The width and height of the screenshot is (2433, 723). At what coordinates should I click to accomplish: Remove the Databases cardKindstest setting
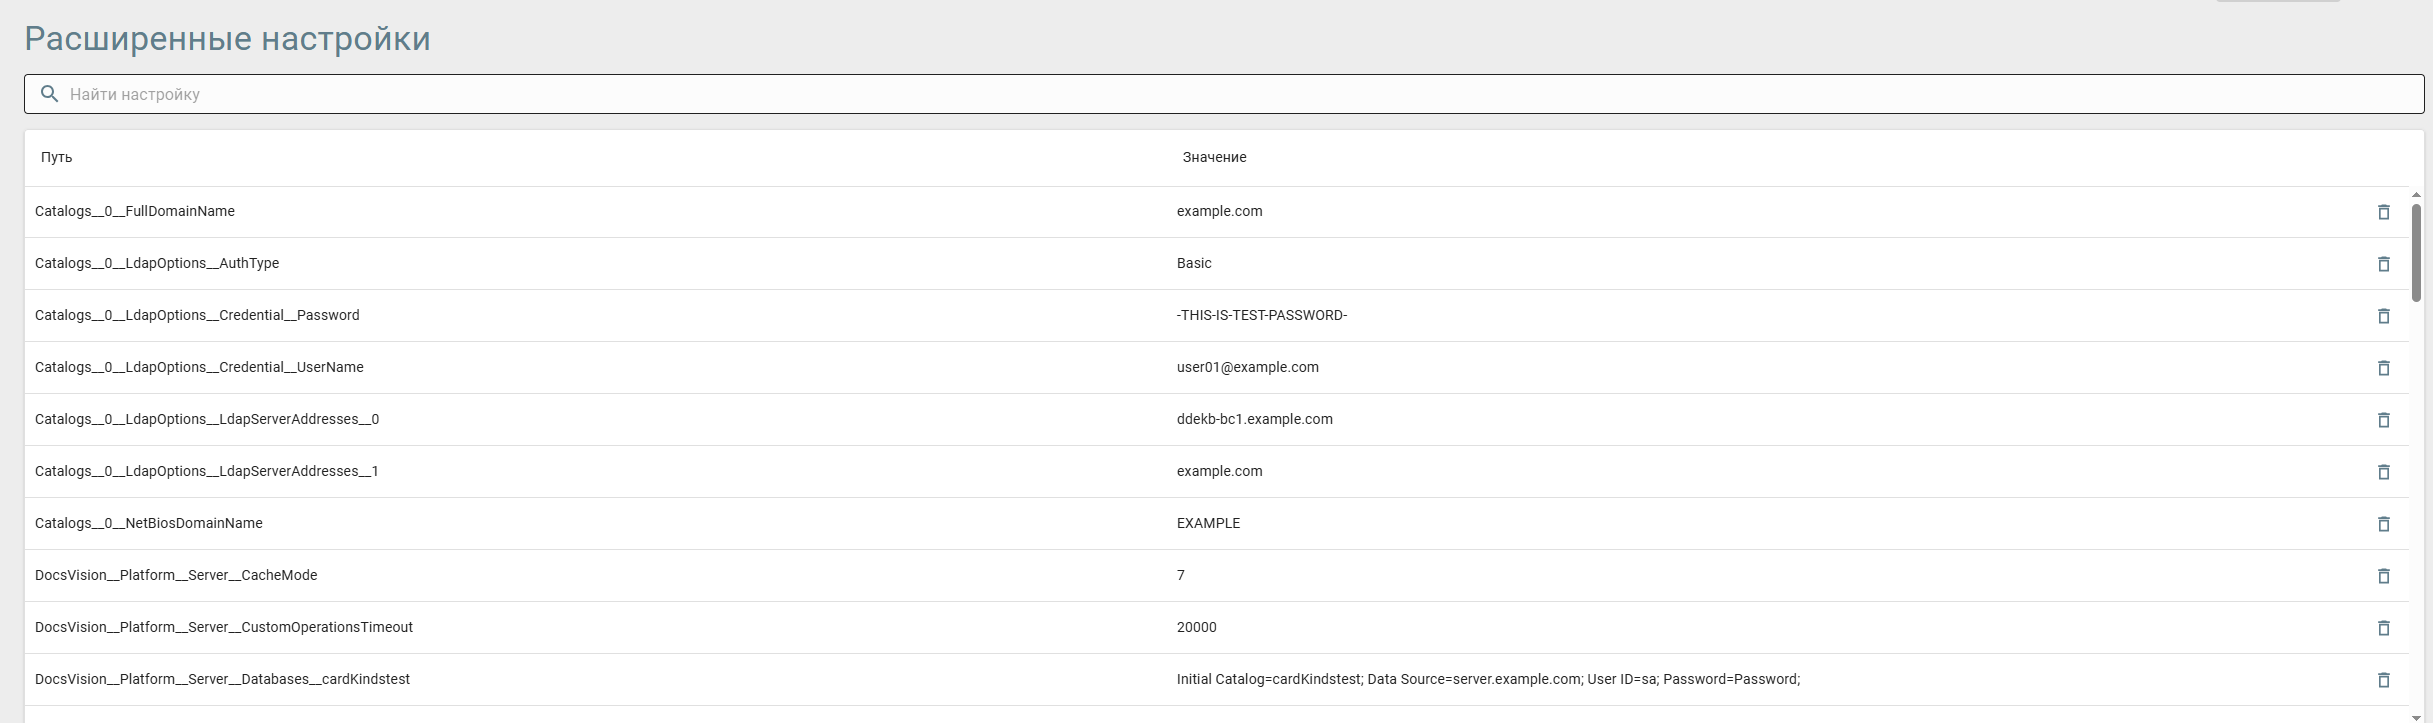pyautogui.click(x=2383, y=680)
